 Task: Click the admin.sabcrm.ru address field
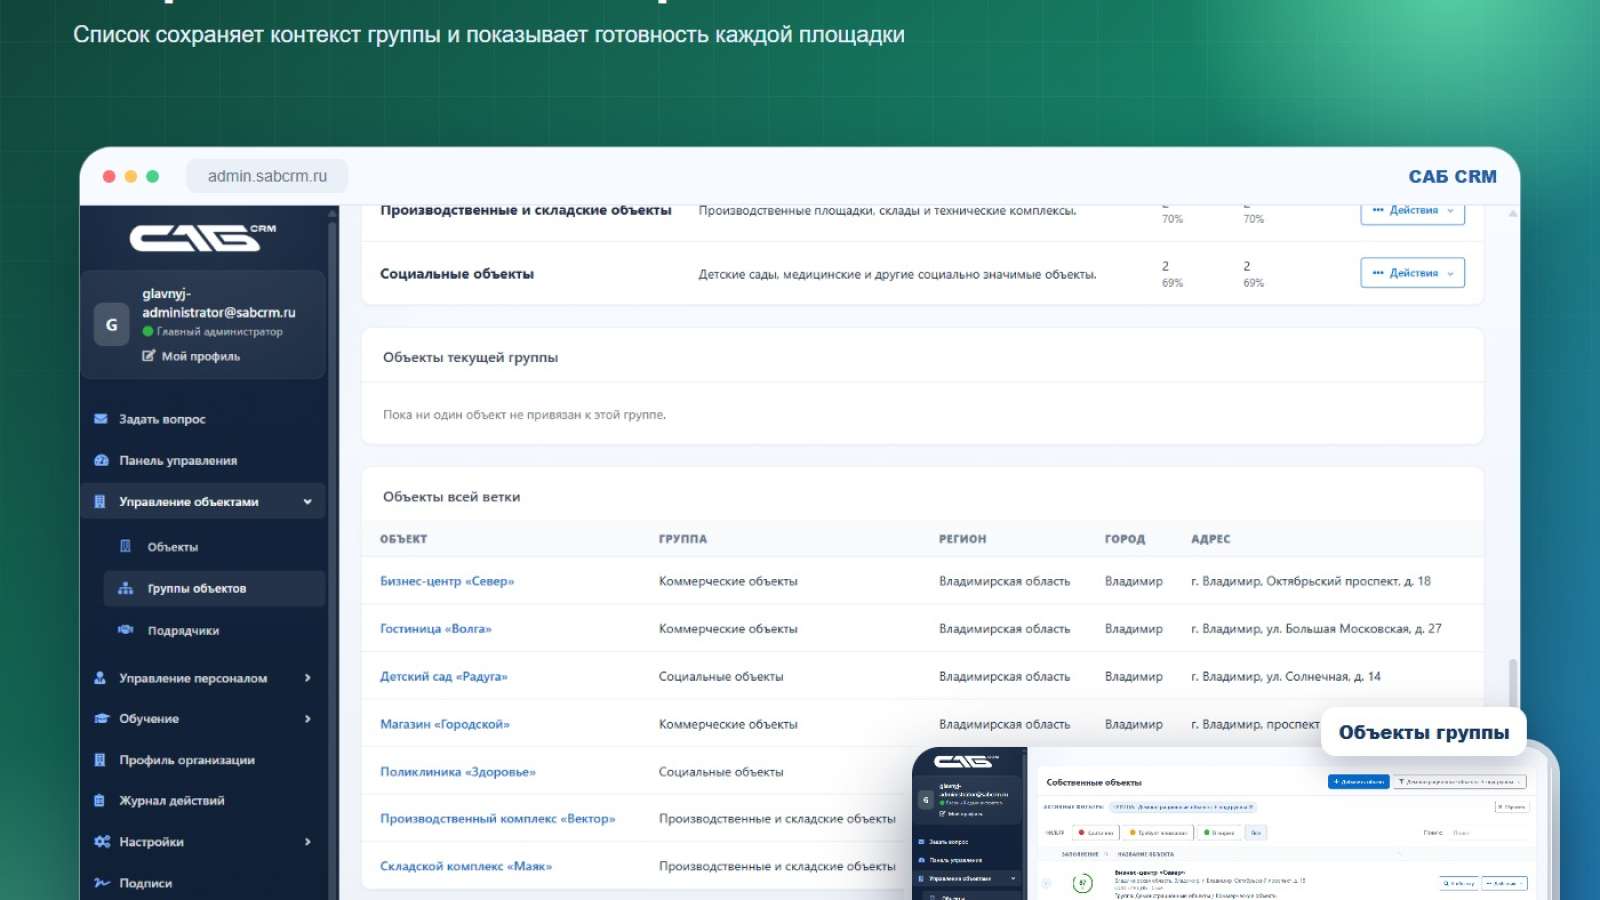tap(267, 176)
